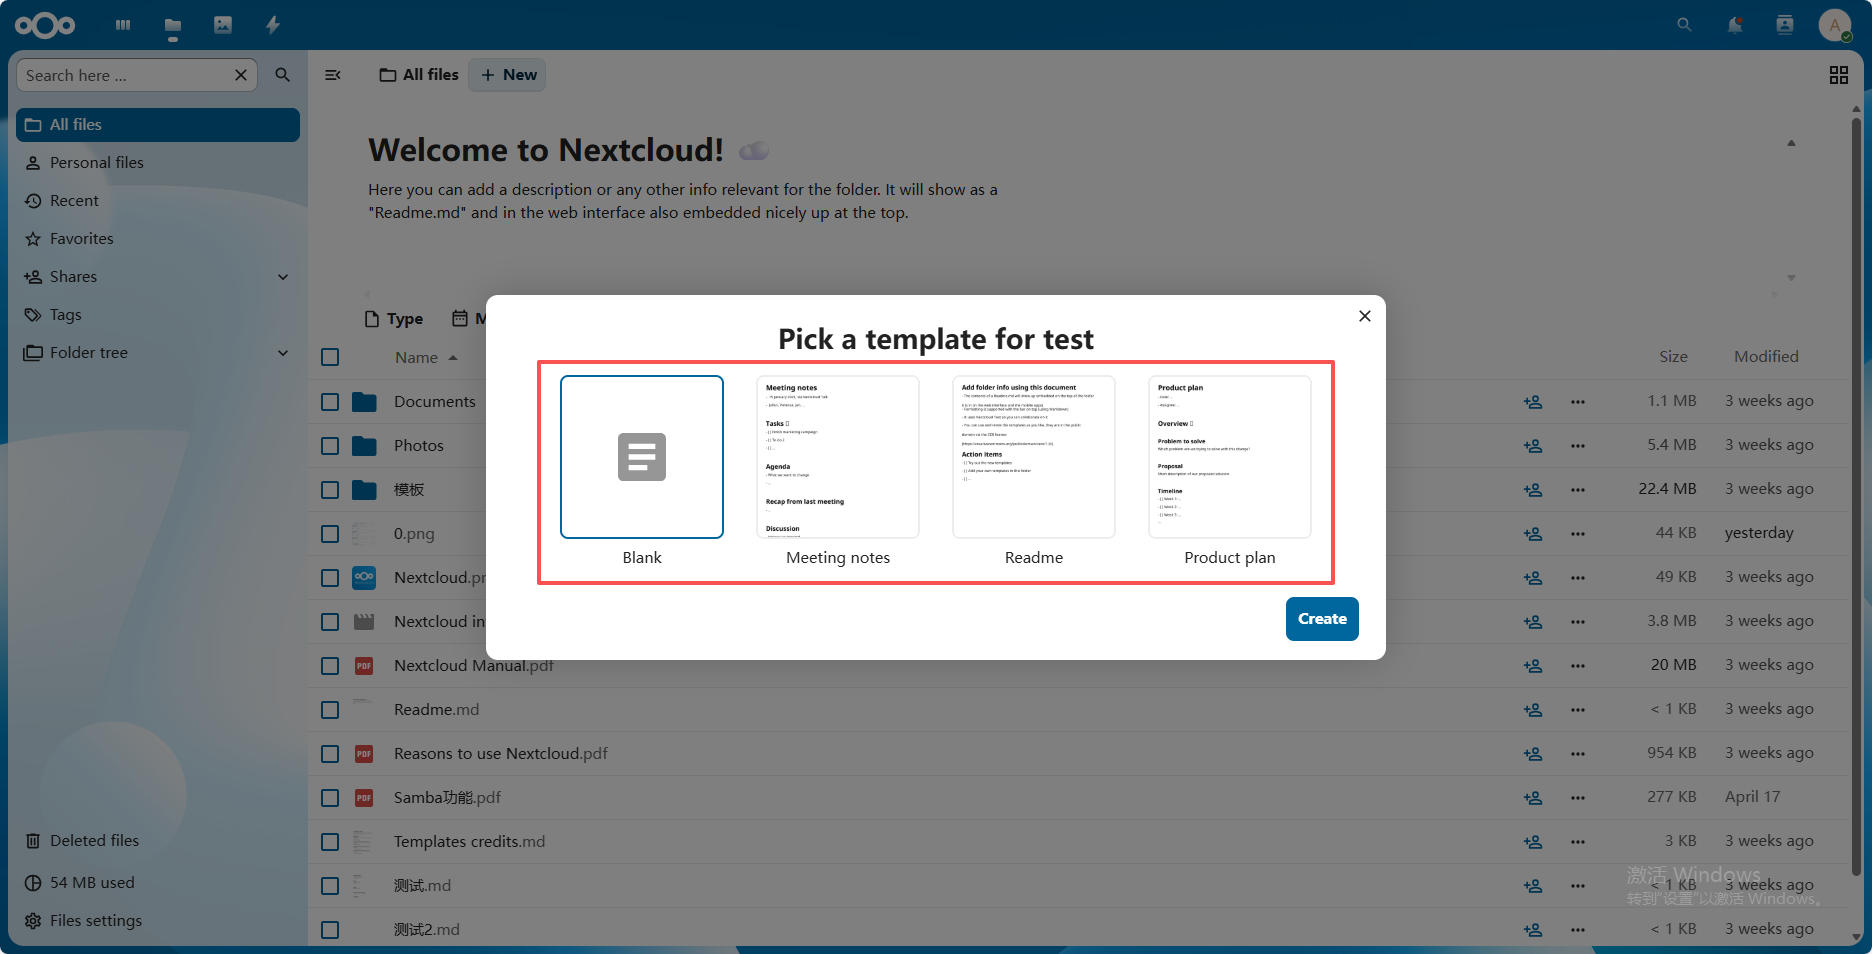Clear the sidebar search field
Image resolution: width=1872 pixels, height=954 pixels.
[241, 75]
